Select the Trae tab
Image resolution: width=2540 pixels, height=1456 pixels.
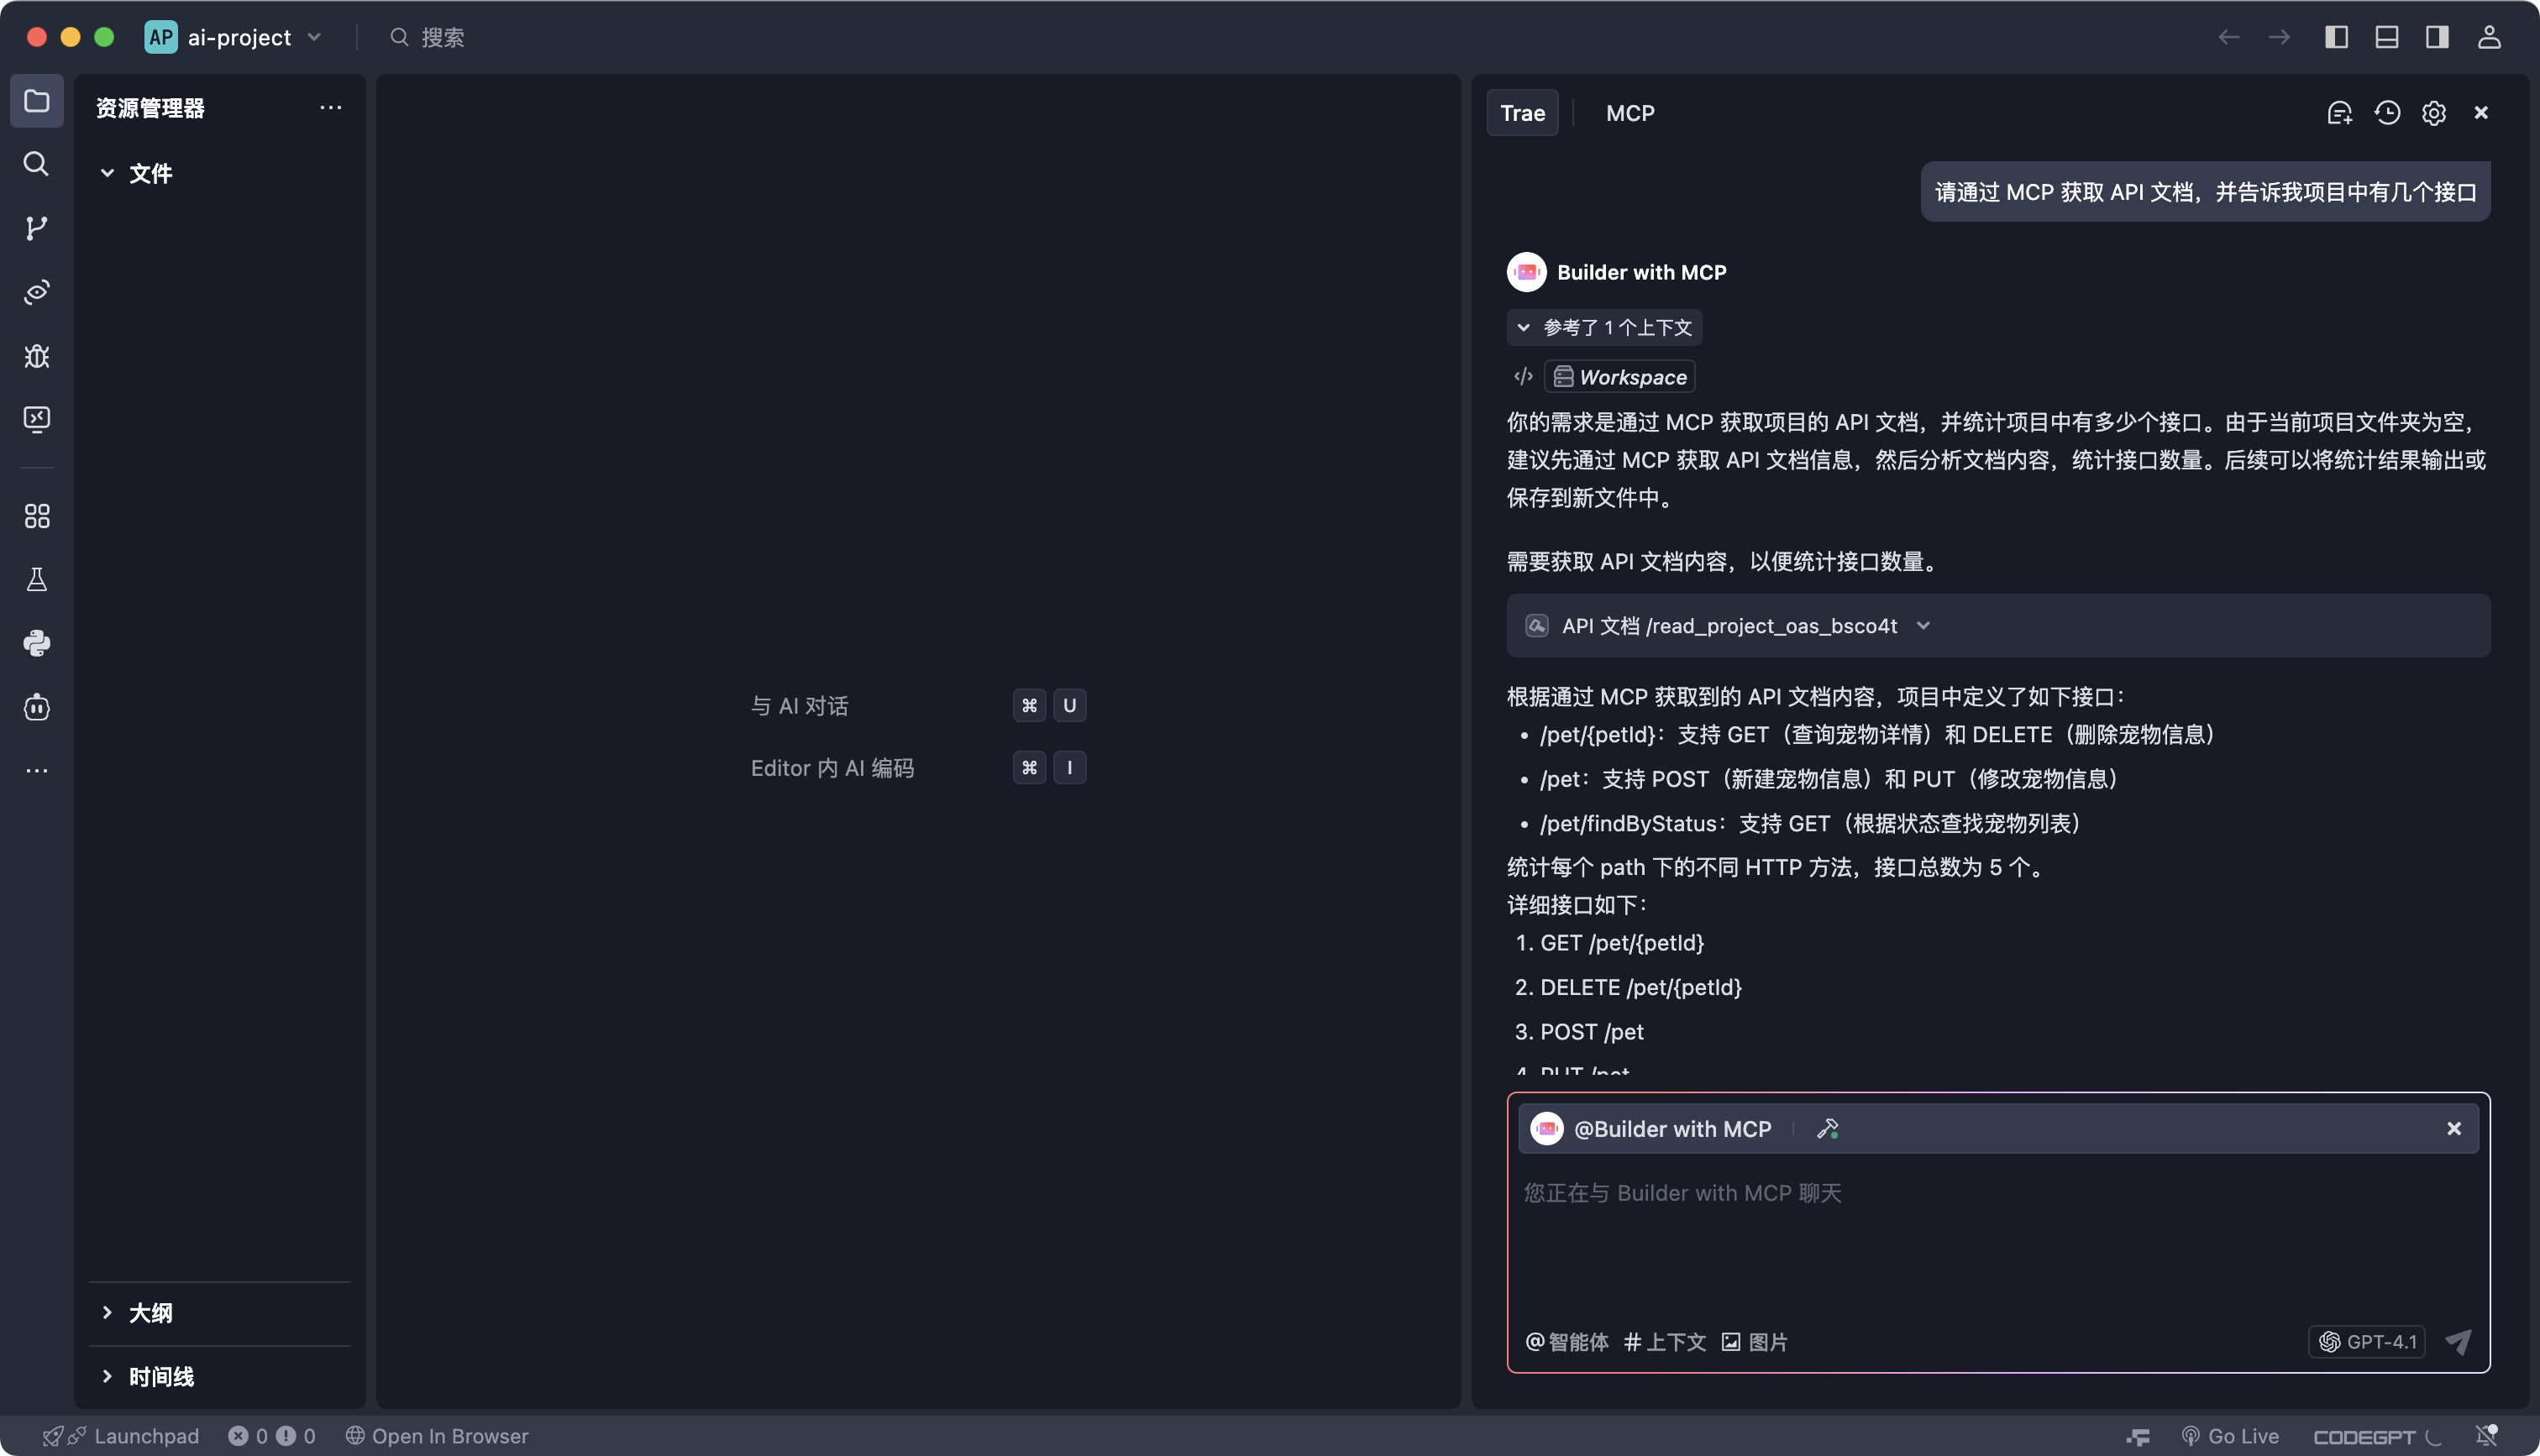point(1522,113)
